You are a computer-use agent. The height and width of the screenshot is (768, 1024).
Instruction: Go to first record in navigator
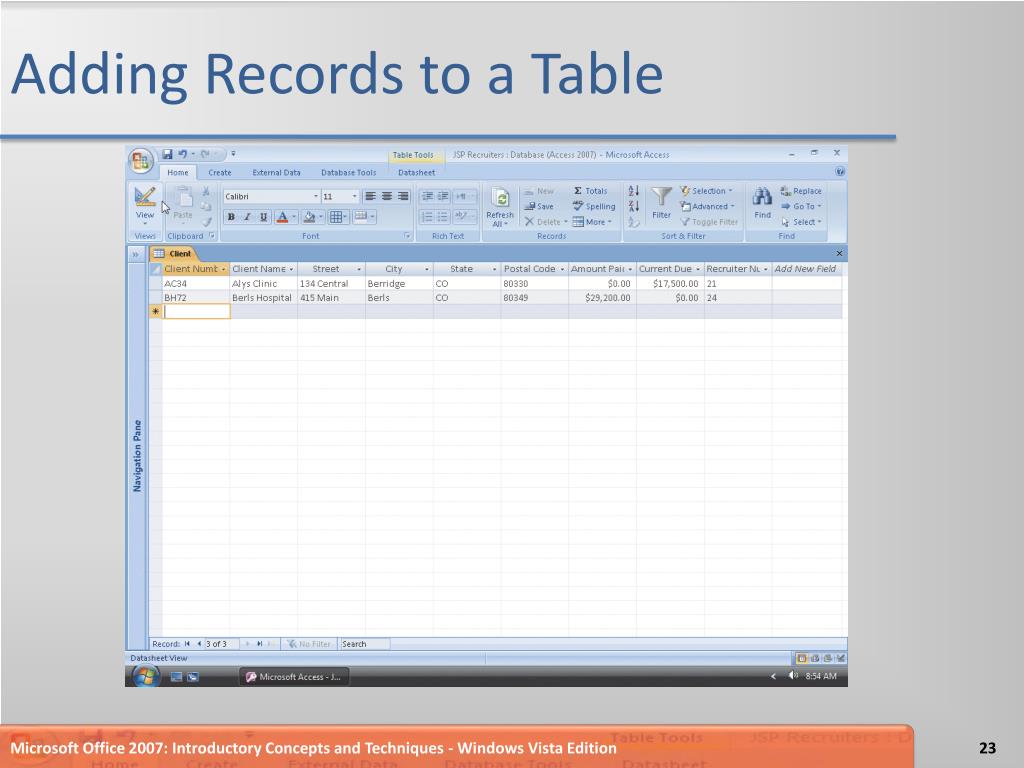(x=187, y=644)
